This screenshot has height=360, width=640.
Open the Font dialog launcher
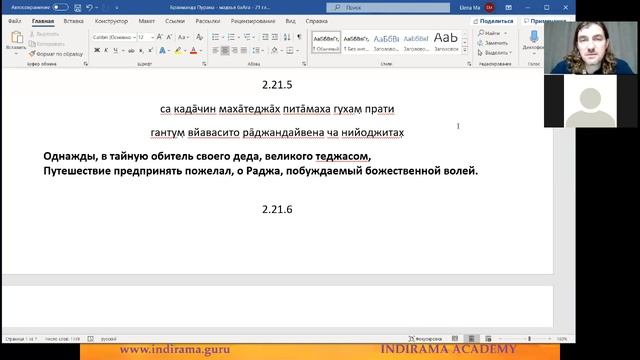pyautogui.click(x=204, y=64)
